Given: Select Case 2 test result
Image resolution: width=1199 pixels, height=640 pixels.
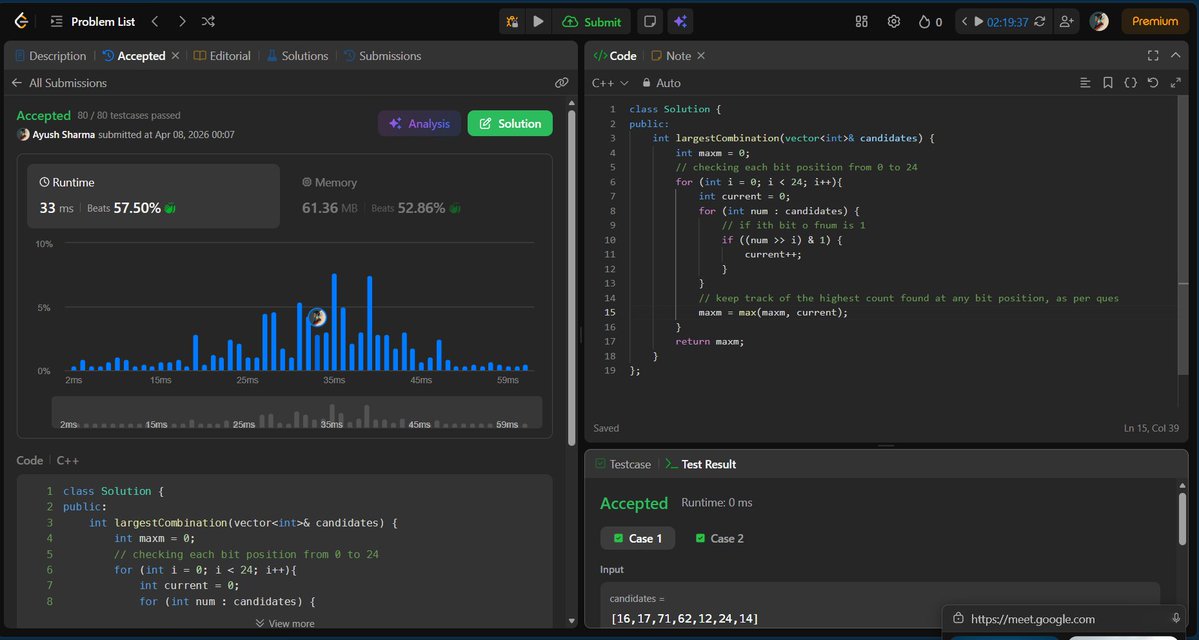Looking at the screenshot, I should coord(720,538).
